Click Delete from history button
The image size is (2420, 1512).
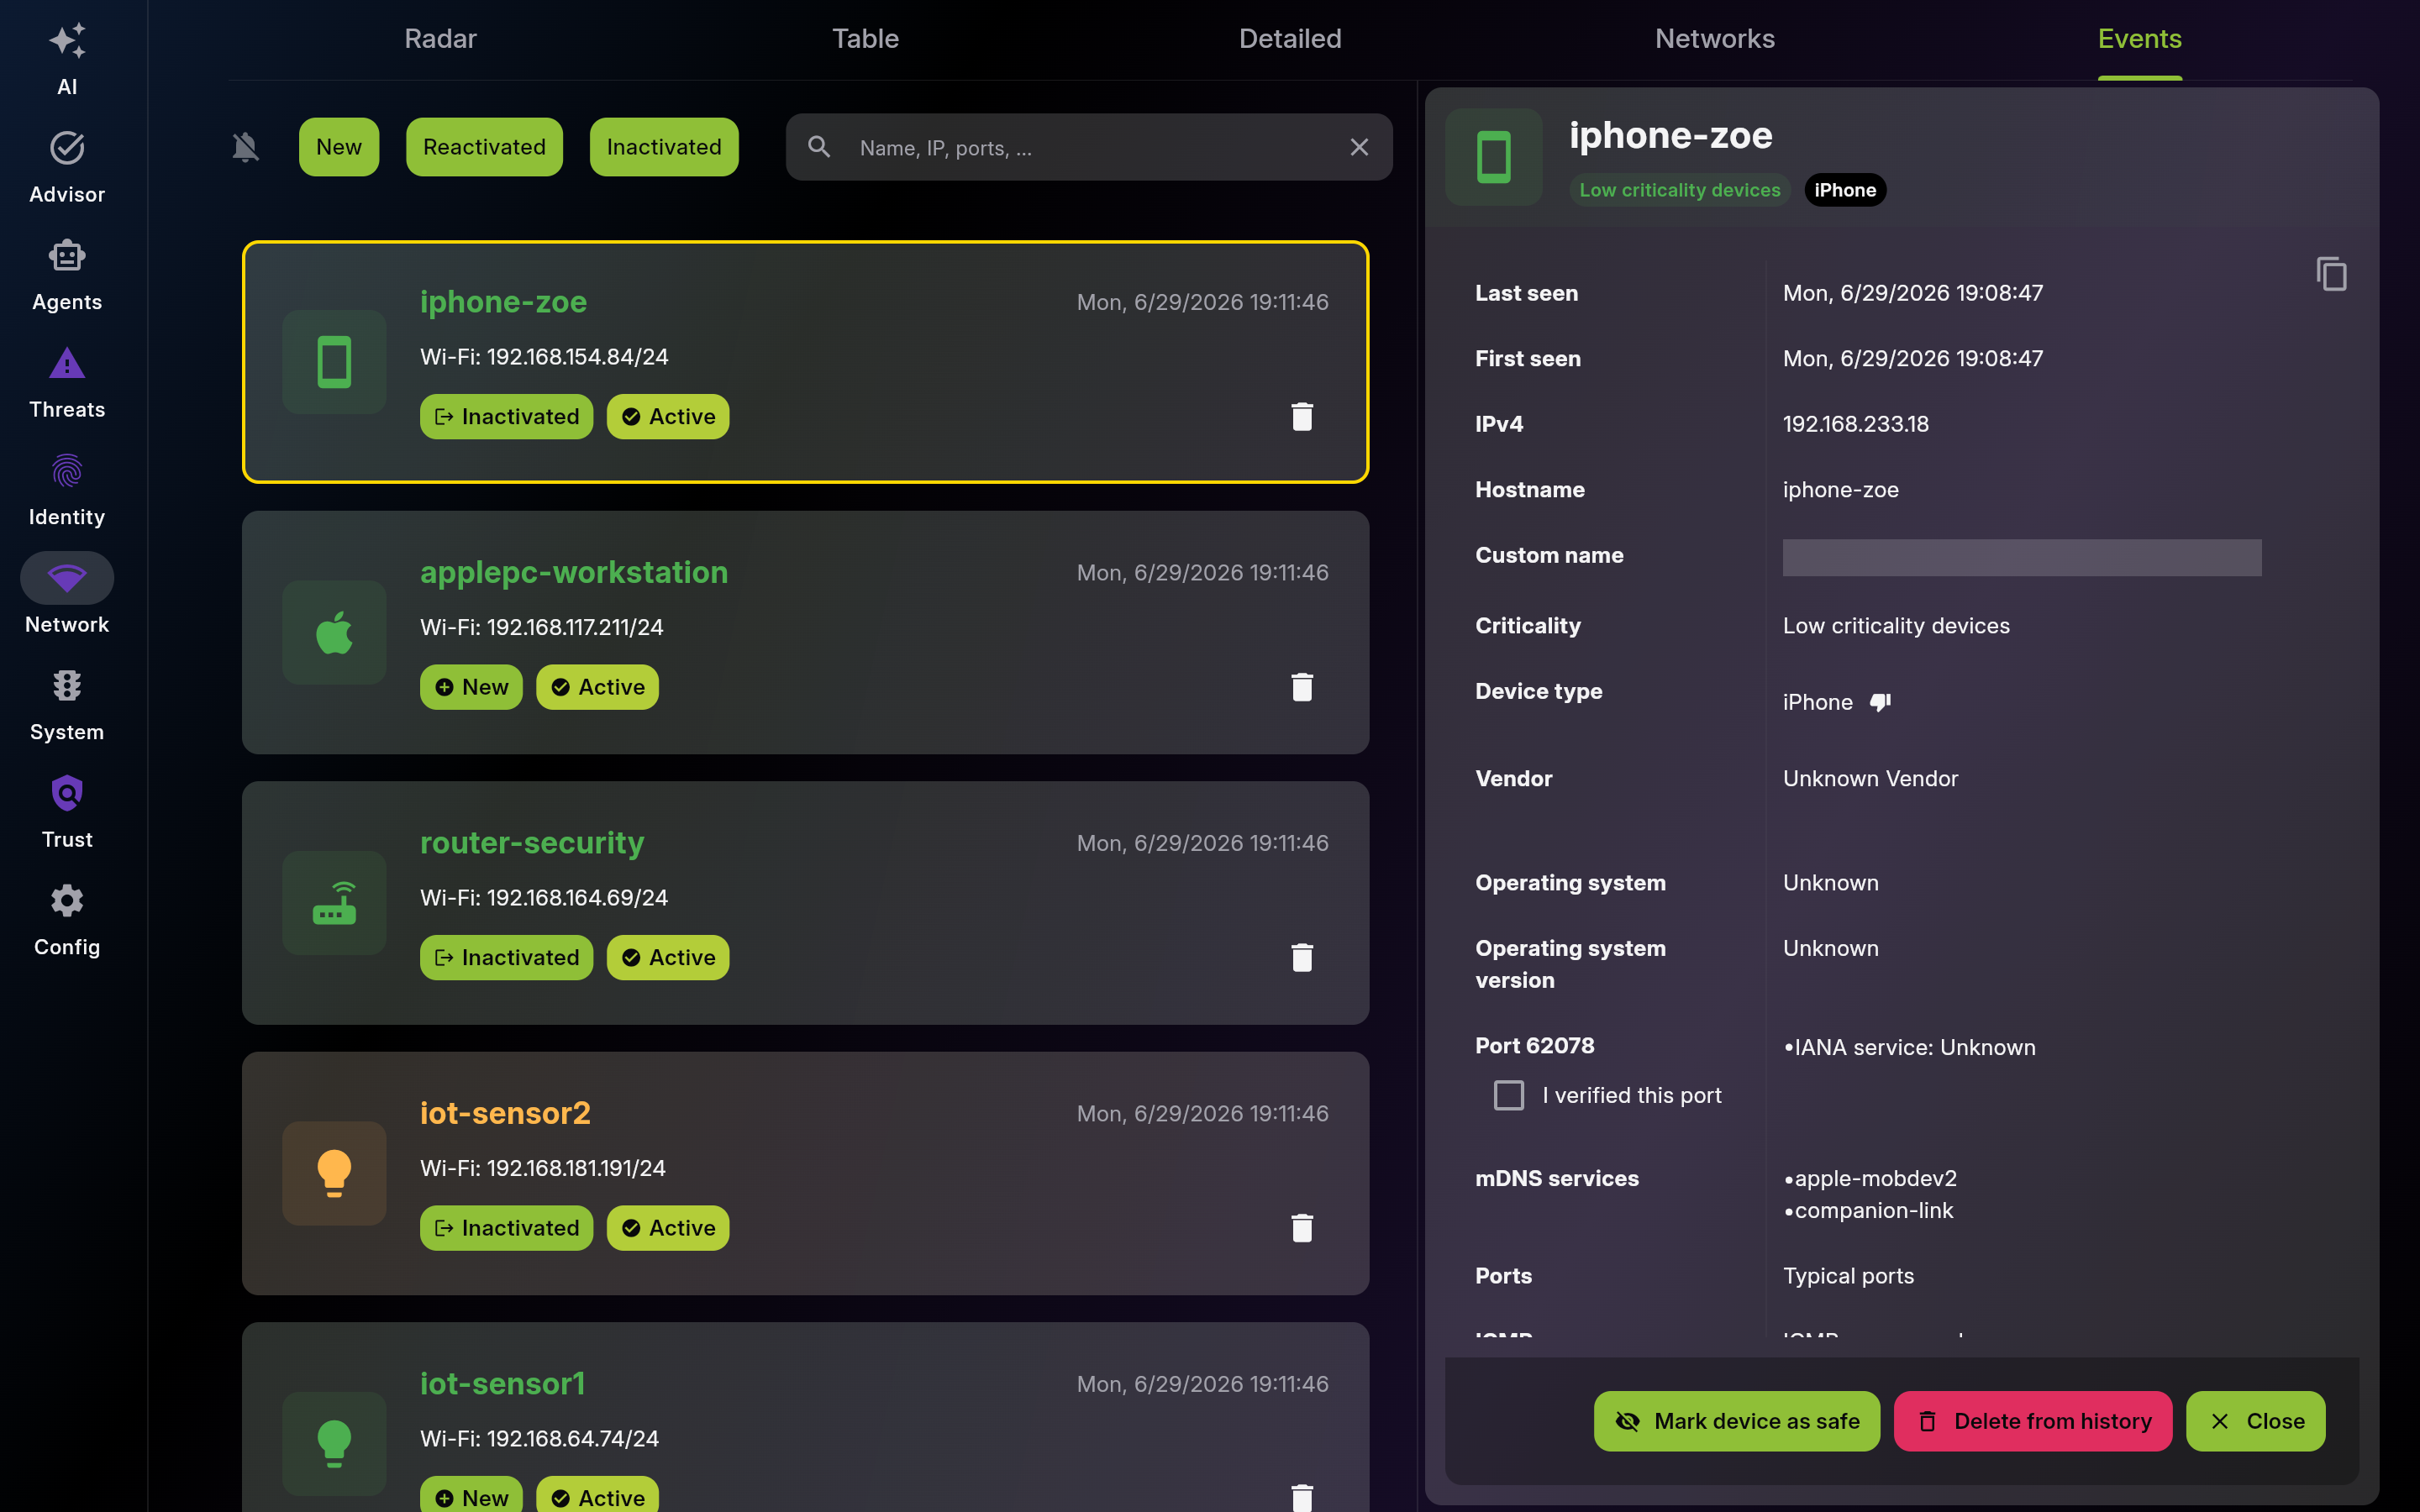click(2033, 1421)
